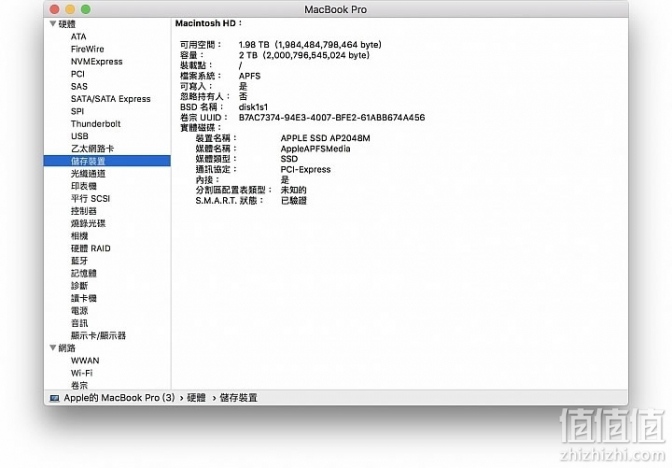Select SAS in the hardware list
This screenshot has width=672, height=468.
pyautogui.click(x=79, y=86)
